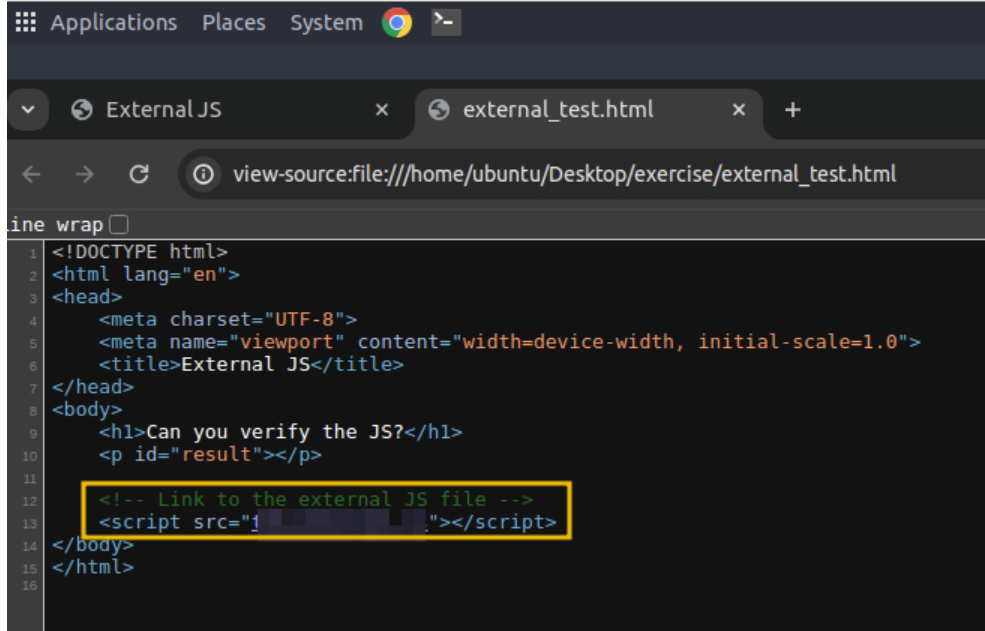
Task: Click the Chrome launcher icon in top panel
Action: click(397, 23)
